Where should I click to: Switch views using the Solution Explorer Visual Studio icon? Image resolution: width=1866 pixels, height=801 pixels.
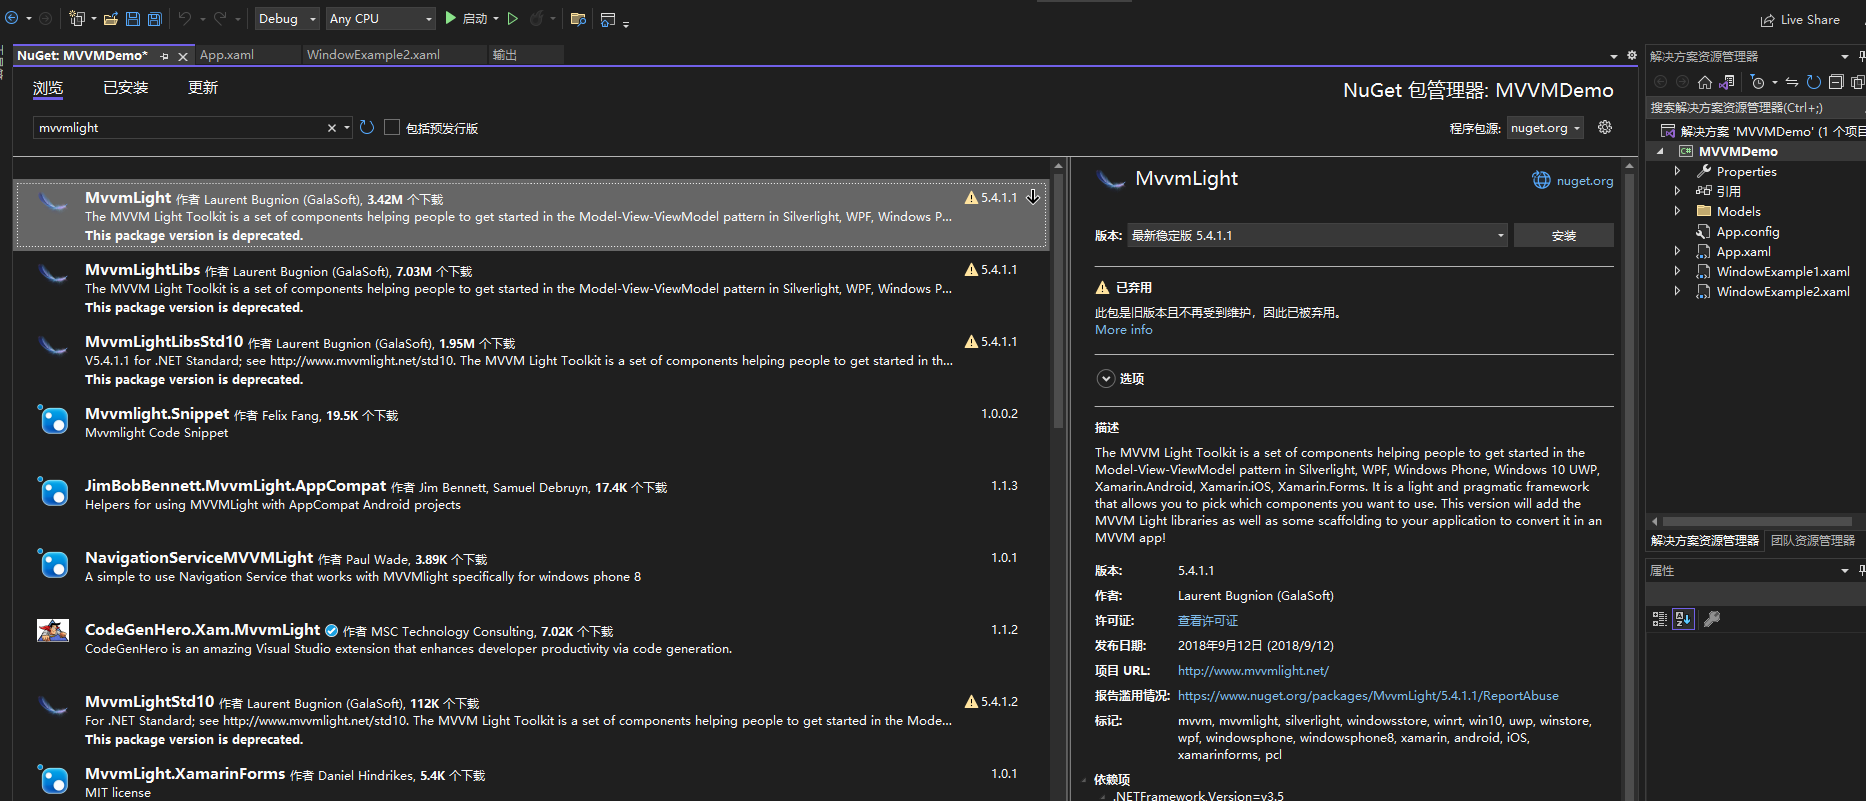click(1727, 82)
